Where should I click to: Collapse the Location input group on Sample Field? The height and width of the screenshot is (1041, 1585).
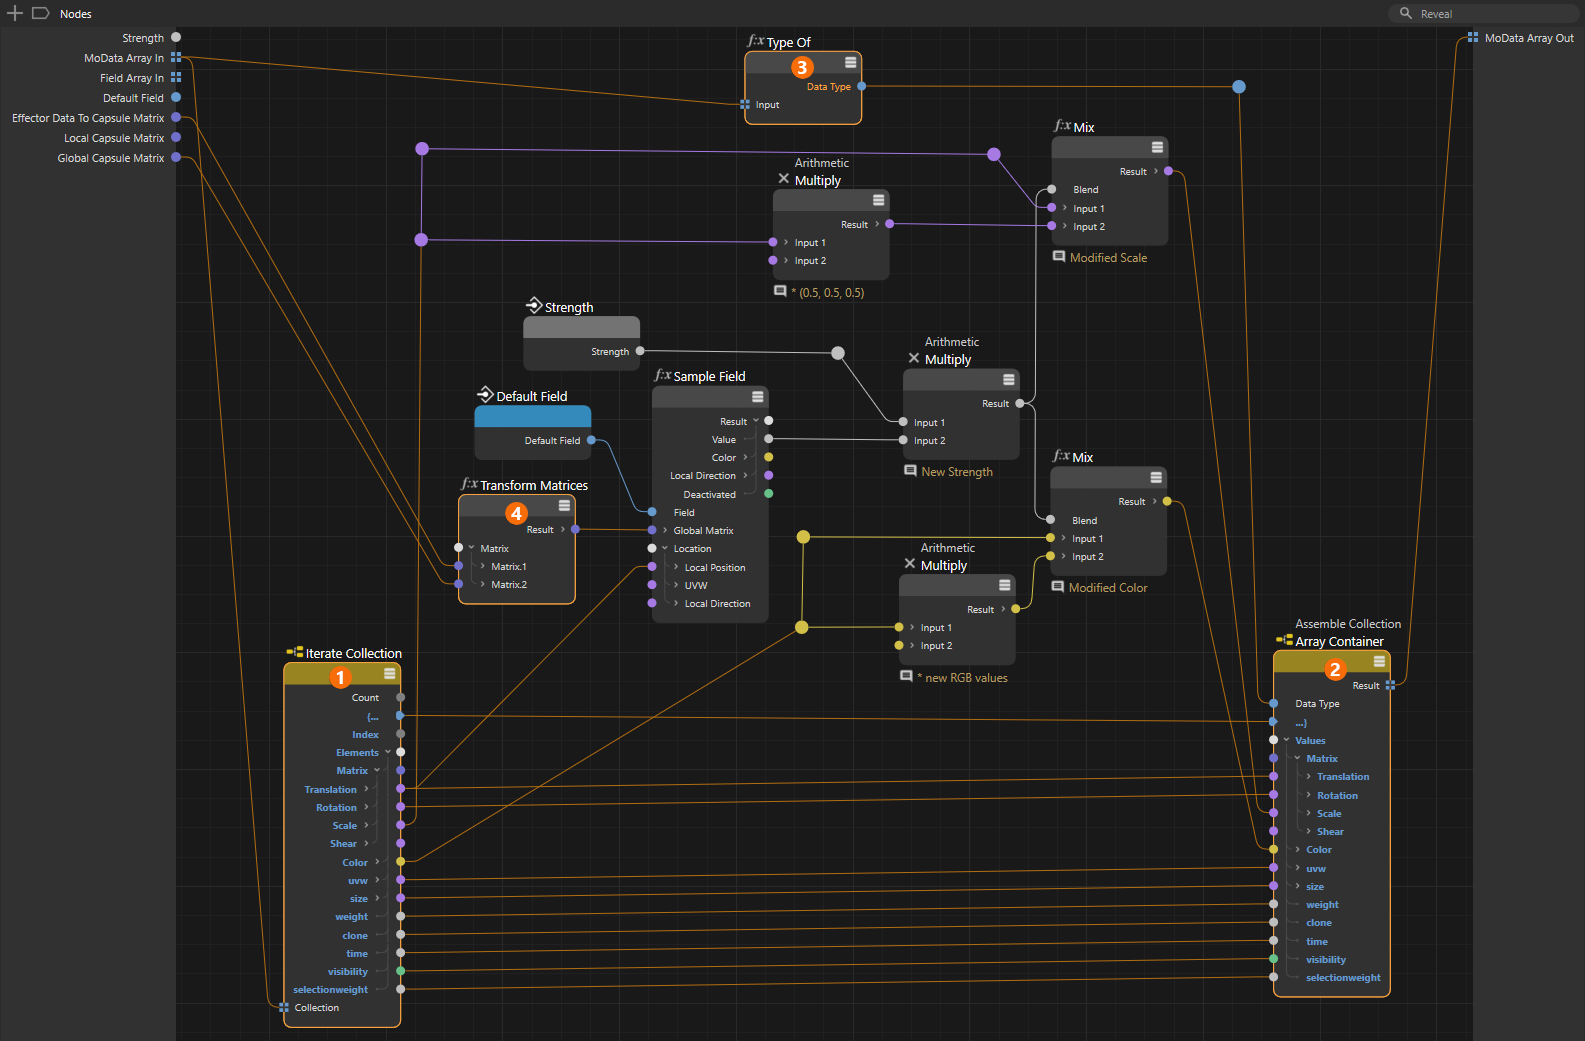pos(664,548)
